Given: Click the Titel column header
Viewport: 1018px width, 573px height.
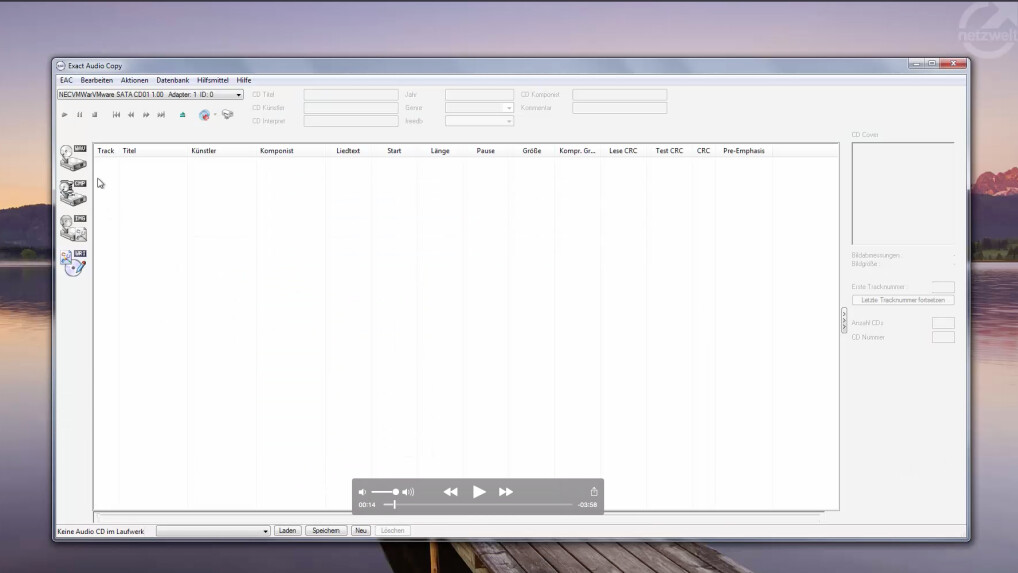Looking at the screenshot, I should pyautogui.click(x=129, y=151).
